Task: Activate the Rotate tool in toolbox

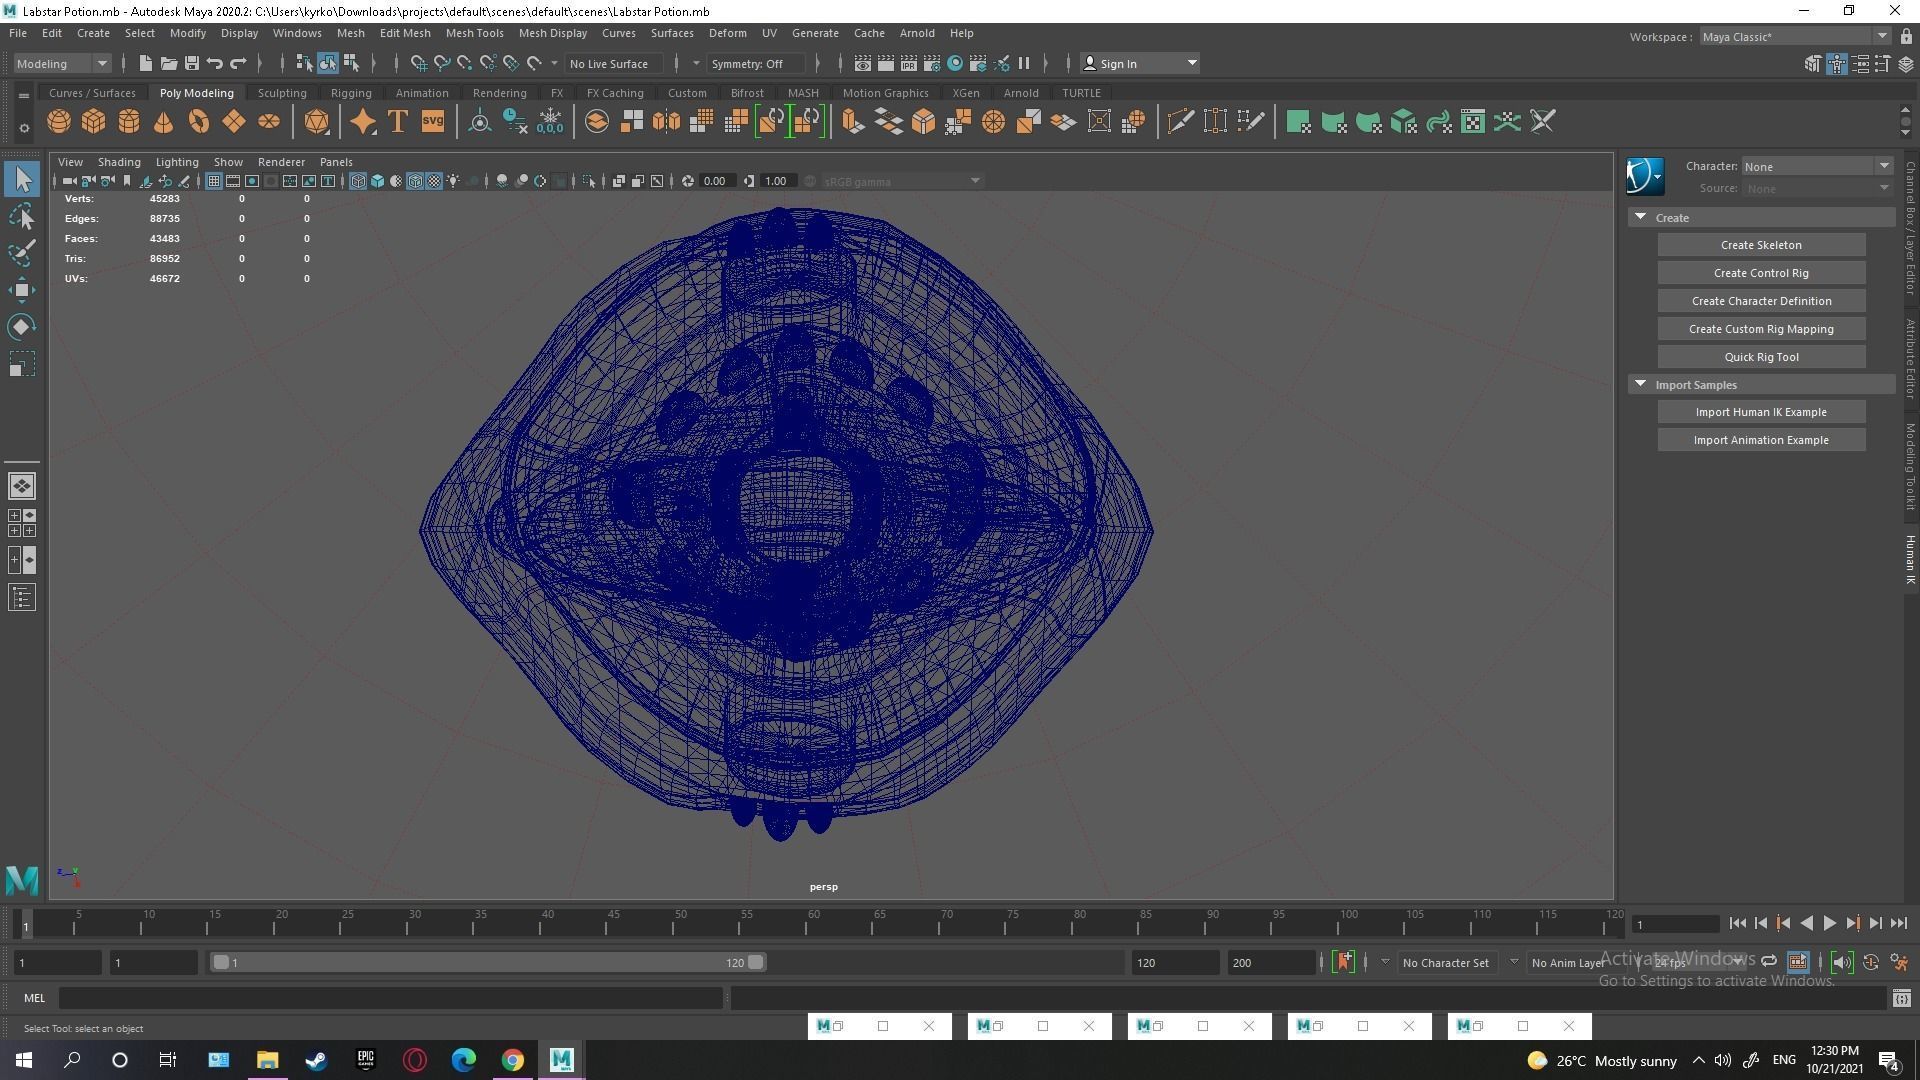Action: 22,327
